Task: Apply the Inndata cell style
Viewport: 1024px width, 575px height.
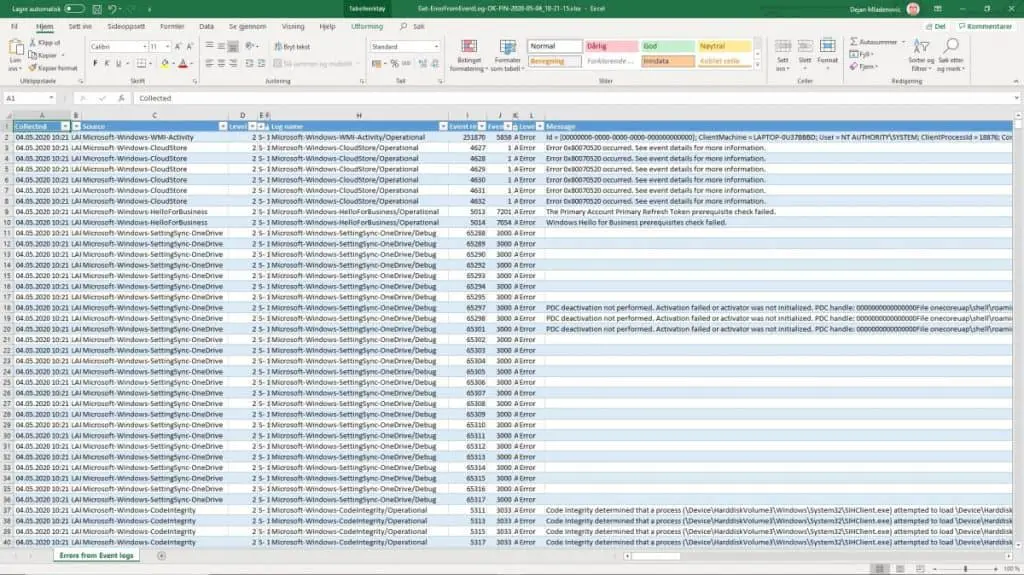Action: tap(667, 61)
